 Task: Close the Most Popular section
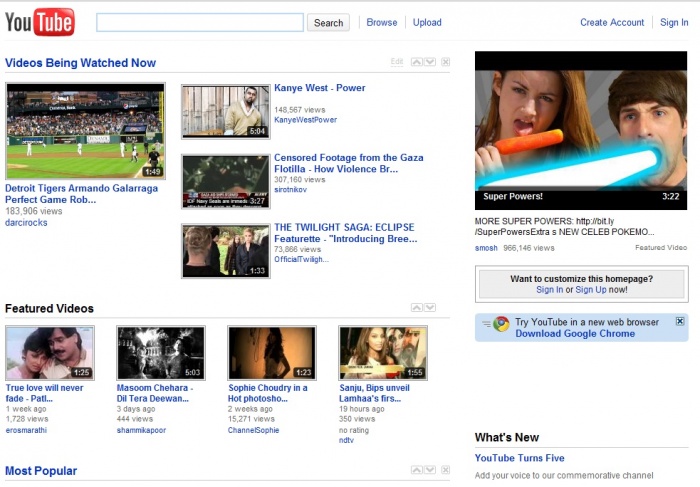point(446,470)
